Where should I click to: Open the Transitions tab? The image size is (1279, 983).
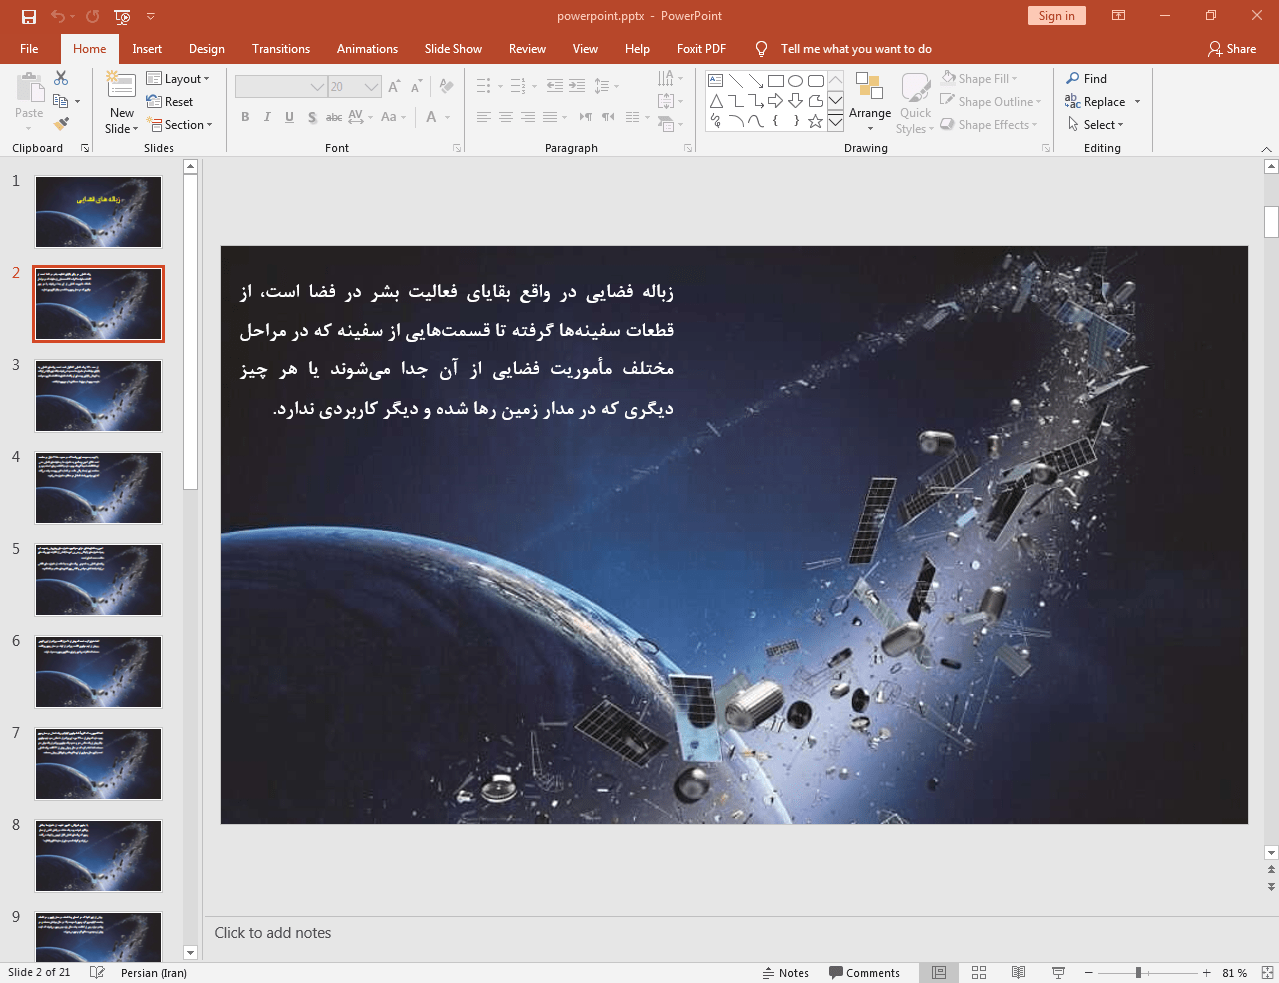(281, 49)
